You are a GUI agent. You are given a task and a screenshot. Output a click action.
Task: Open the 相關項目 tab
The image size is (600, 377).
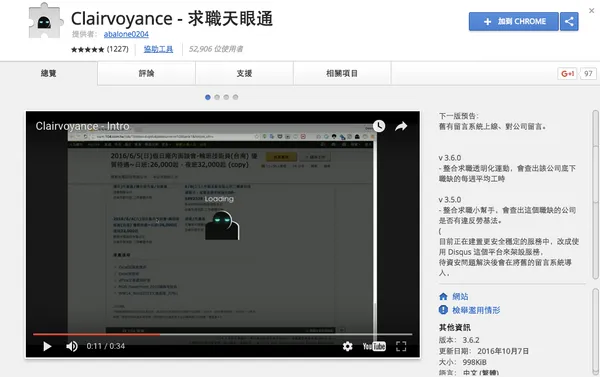coord(342,73)
